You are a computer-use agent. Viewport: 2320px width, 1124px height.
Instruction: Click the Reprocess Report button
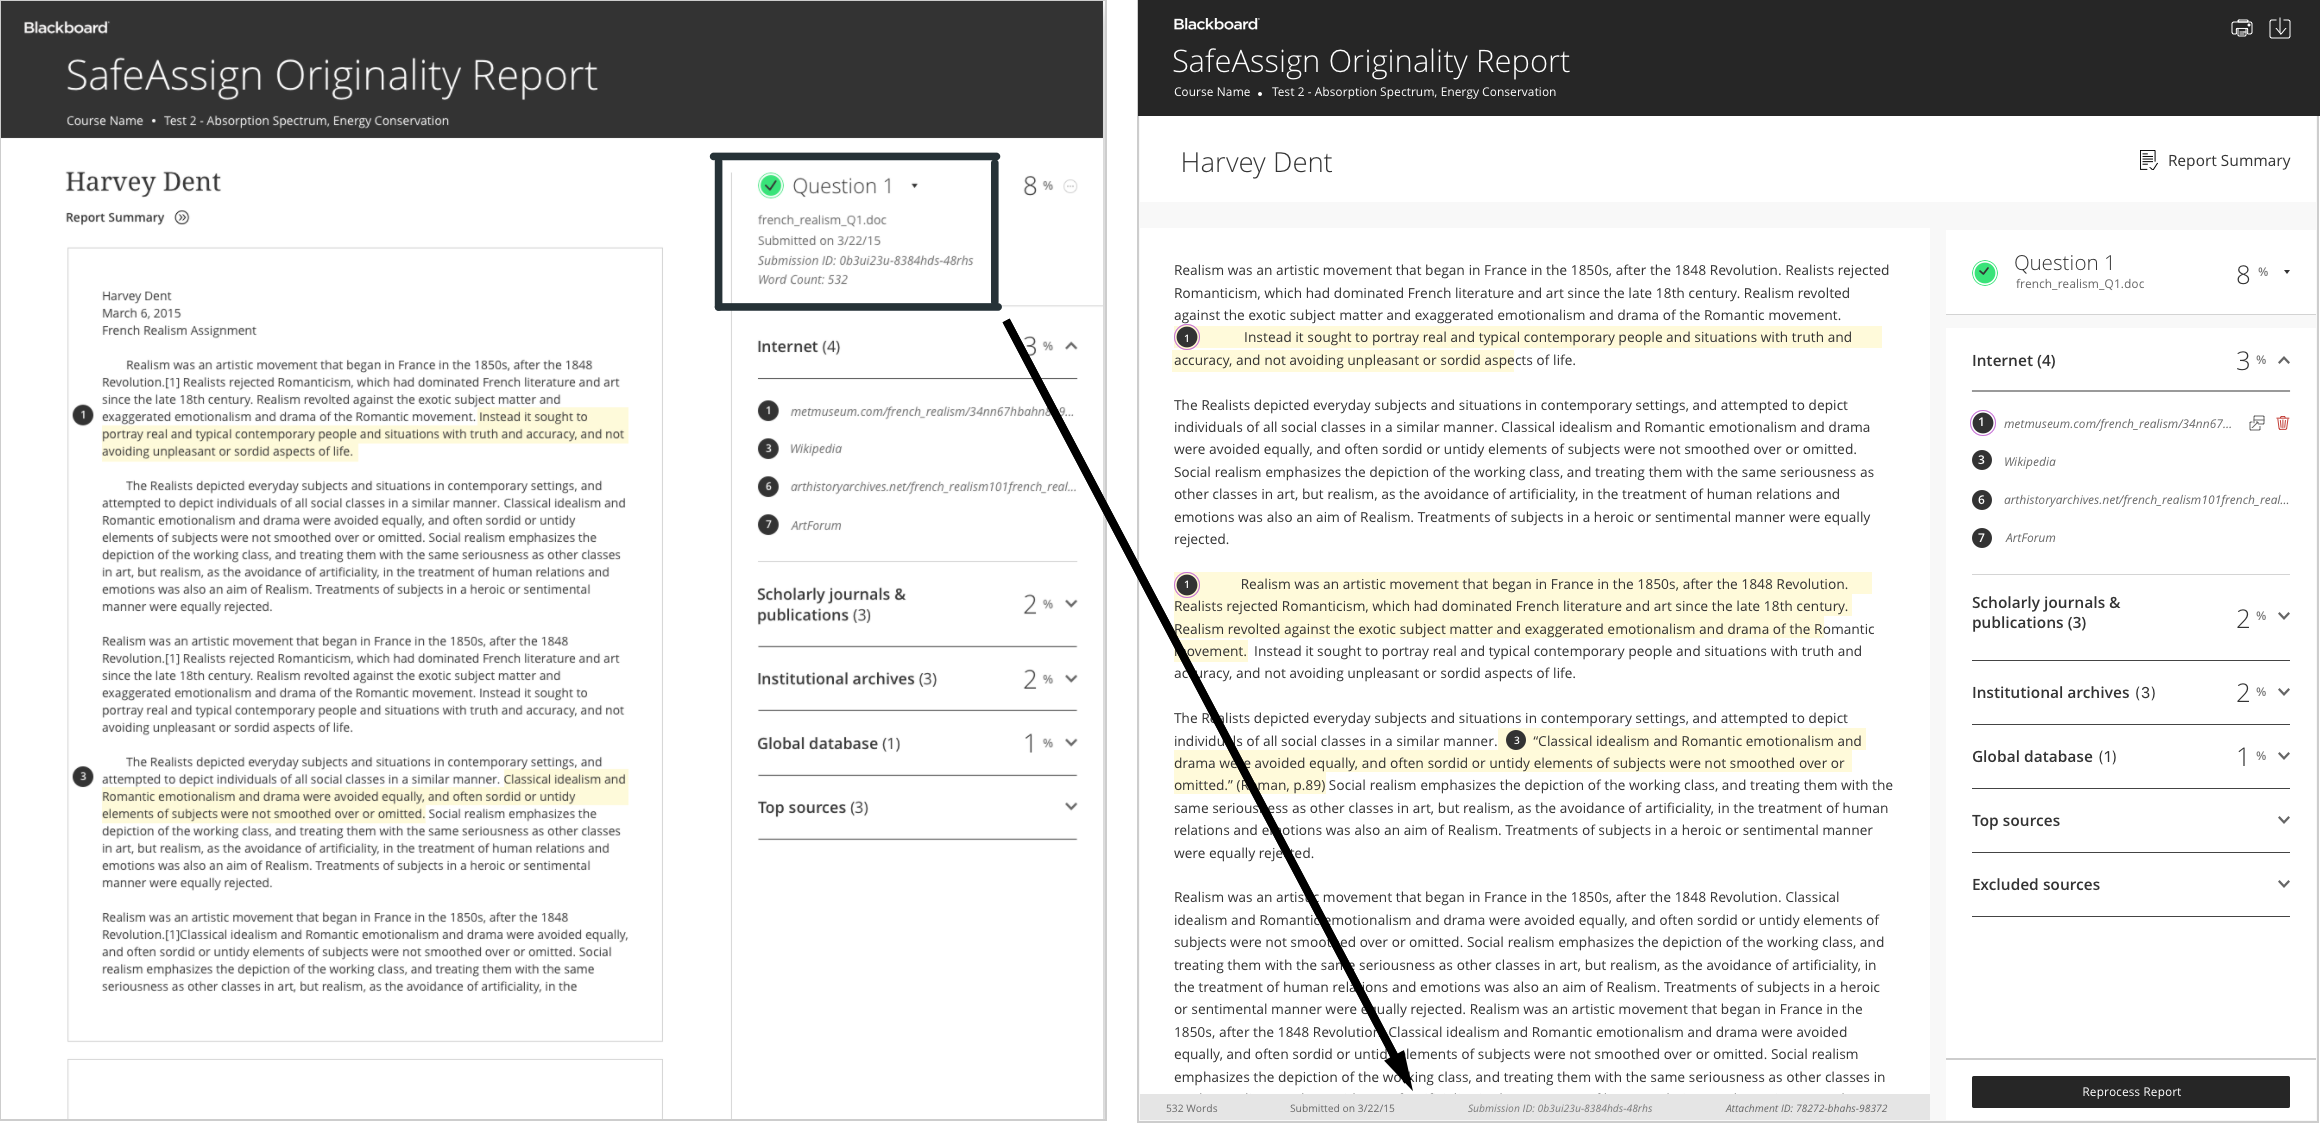[x=2130, y=1091]
